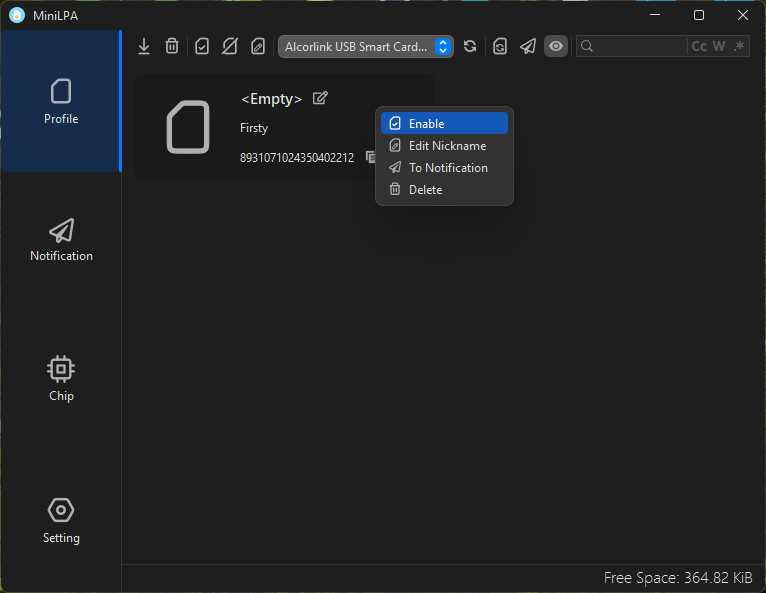The width and height of the screenshot is (766, 593).
Task: Toggle the eye visibility button in toolbar
Action: 556,46
